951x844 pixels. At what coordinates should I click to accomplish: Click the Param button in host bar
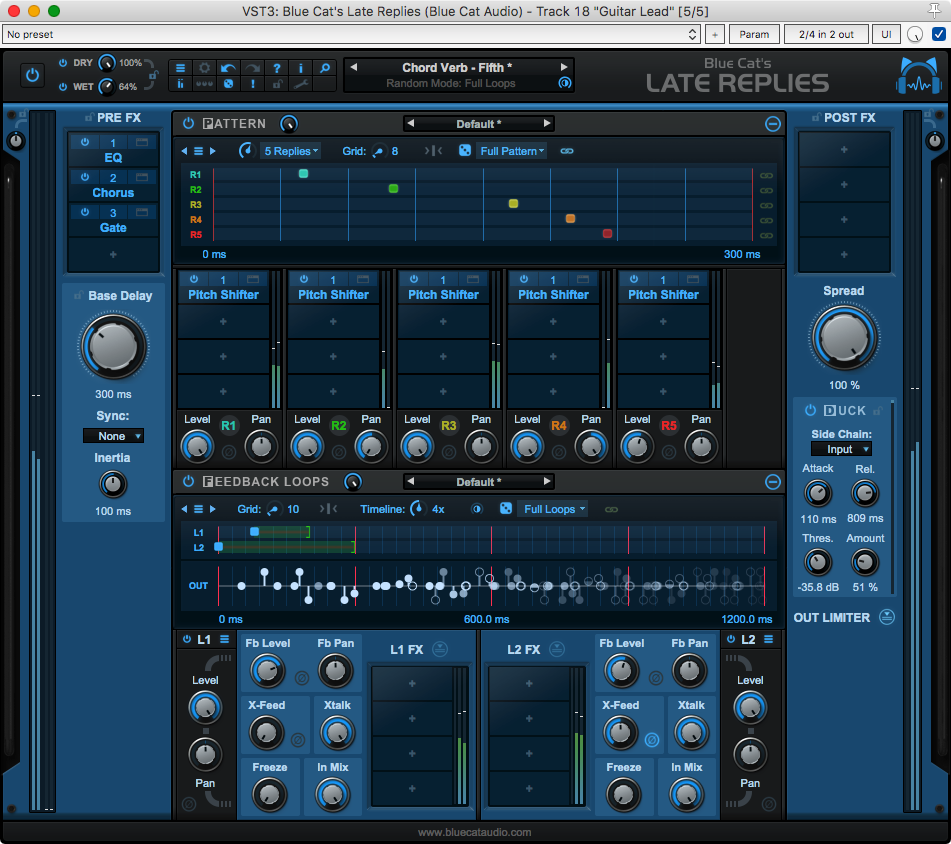pyautogui.click(x=754, y=34)
